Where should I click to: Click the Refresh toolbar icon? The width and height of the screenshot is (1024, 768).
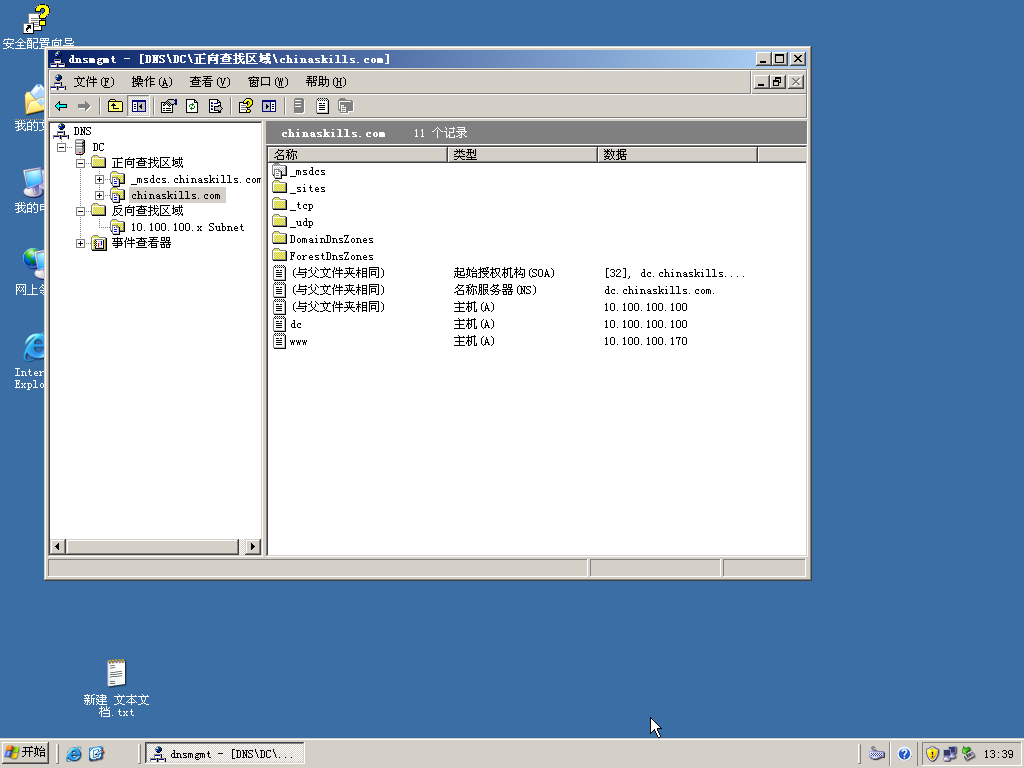click(x=192, y=106)
